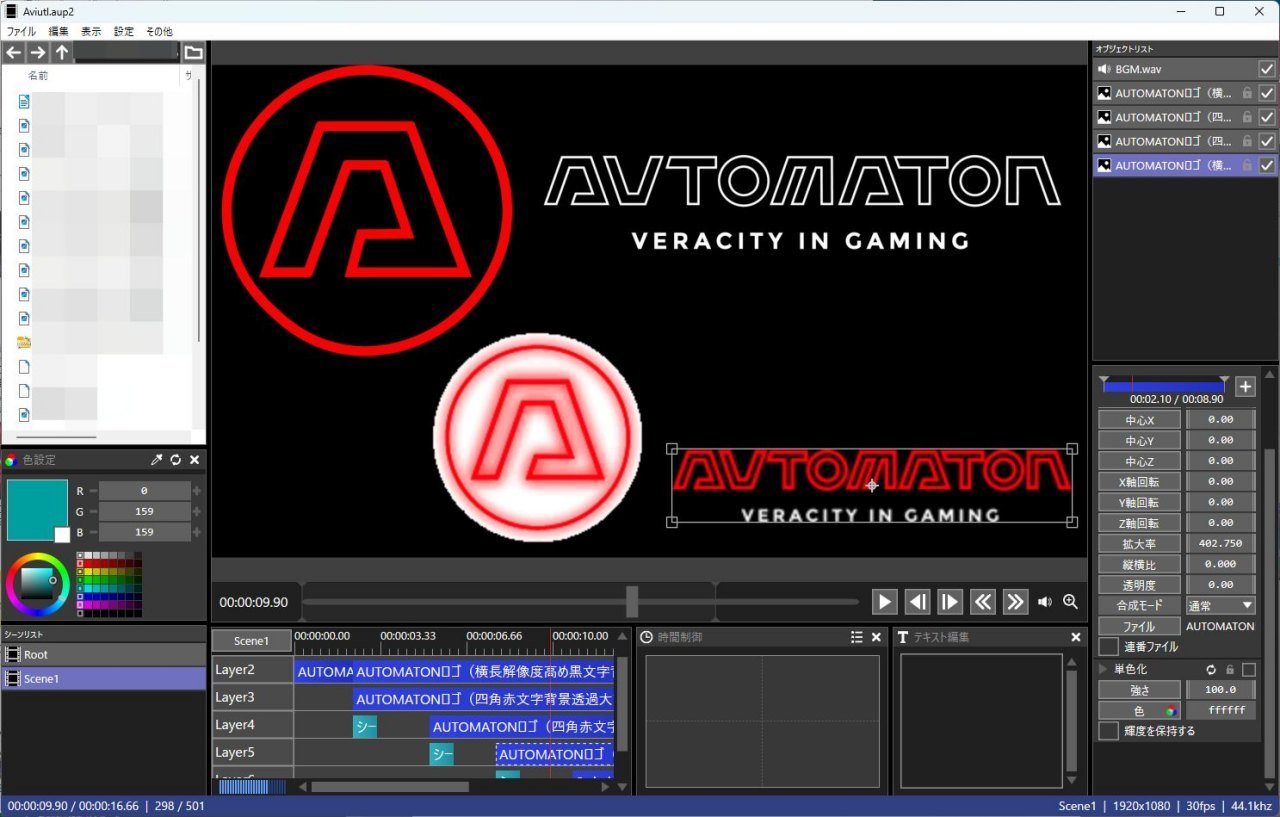The image size is (1280, 817).
Task: Go forward in the file browser
Action: (38, 53)
